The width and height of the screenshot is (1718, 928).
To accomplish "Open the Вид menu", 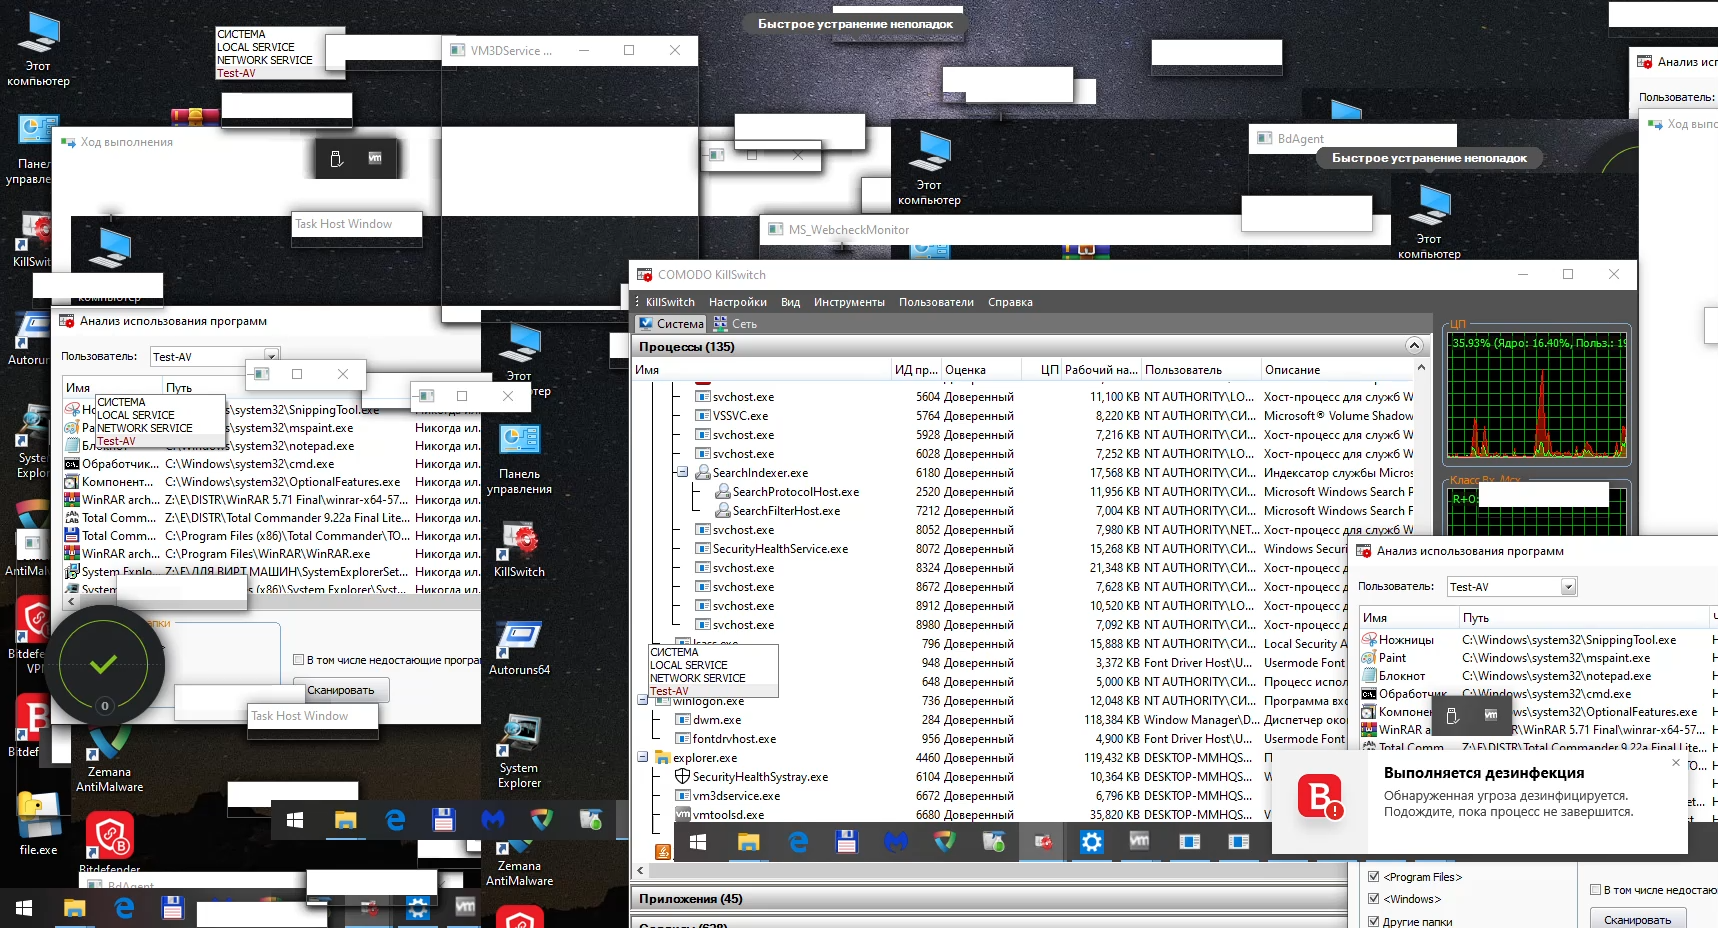I will click(x=790, y=302).
